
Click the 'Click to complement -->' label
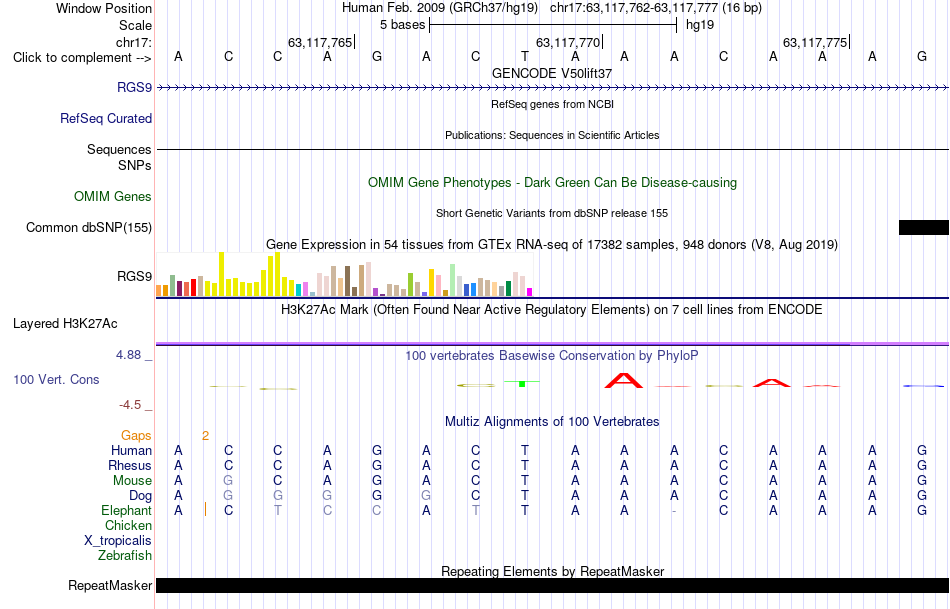[x=82, y=58]
